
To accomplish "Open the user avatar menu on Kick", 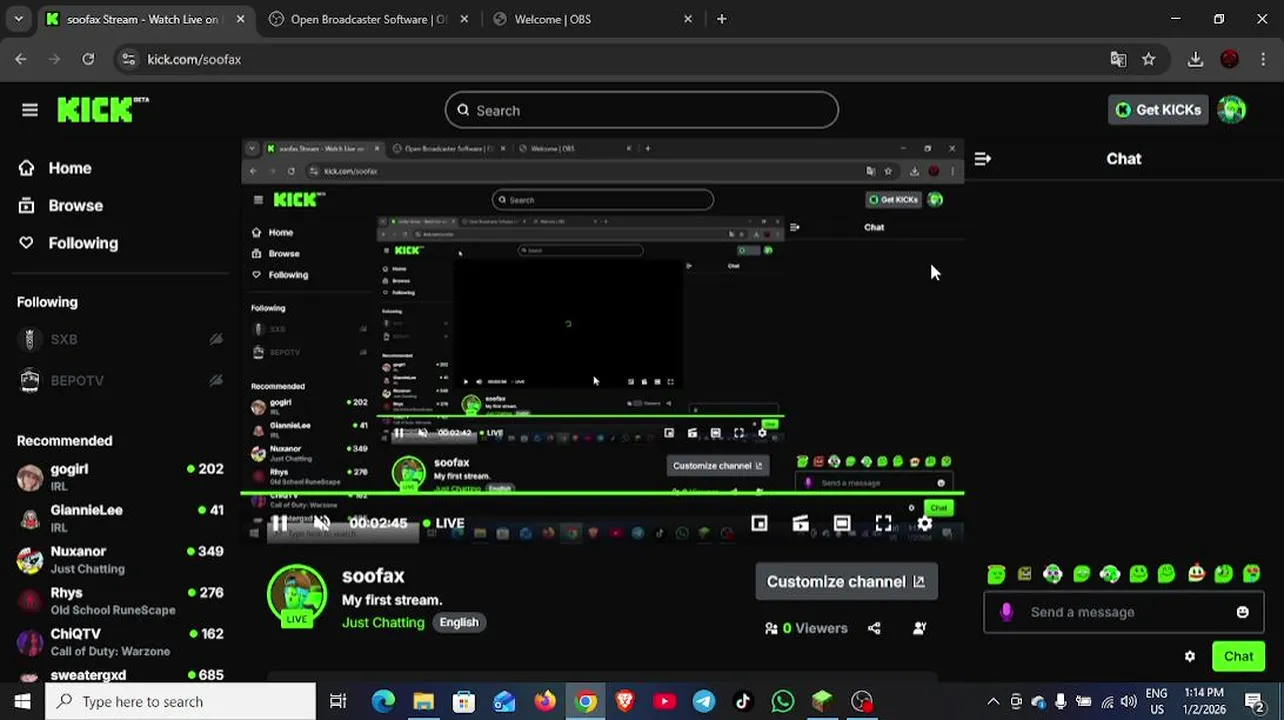I will point(1232,110).
